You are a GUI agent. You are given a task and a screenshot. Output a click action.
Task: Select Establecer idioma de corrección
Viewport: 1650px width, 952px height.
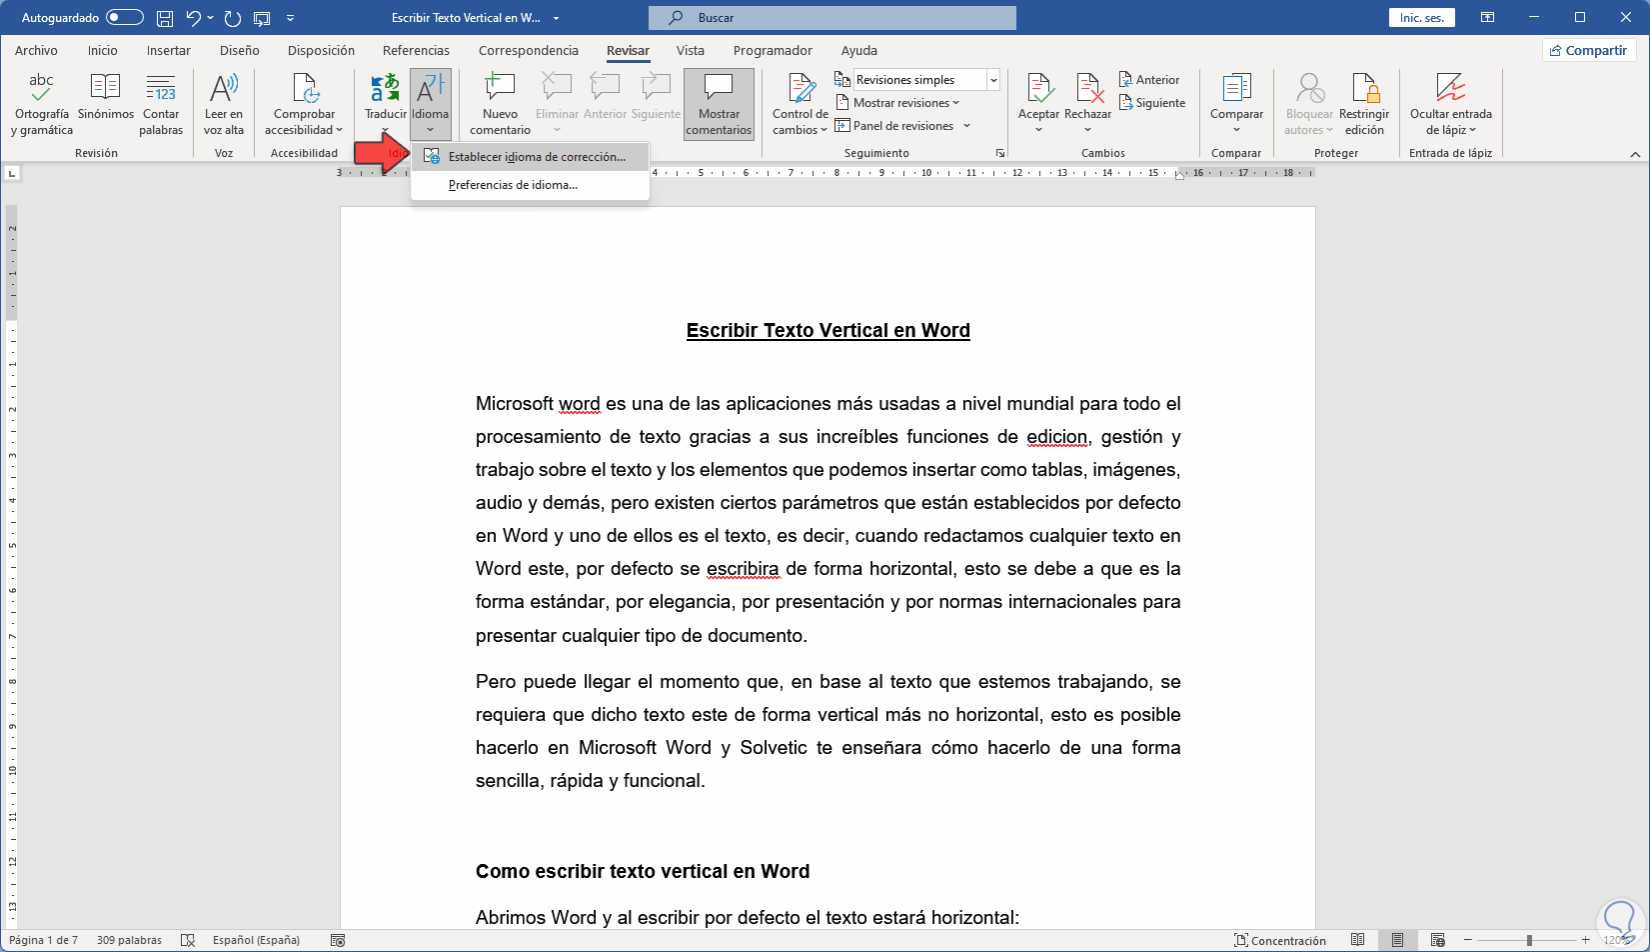click(530, 157)
